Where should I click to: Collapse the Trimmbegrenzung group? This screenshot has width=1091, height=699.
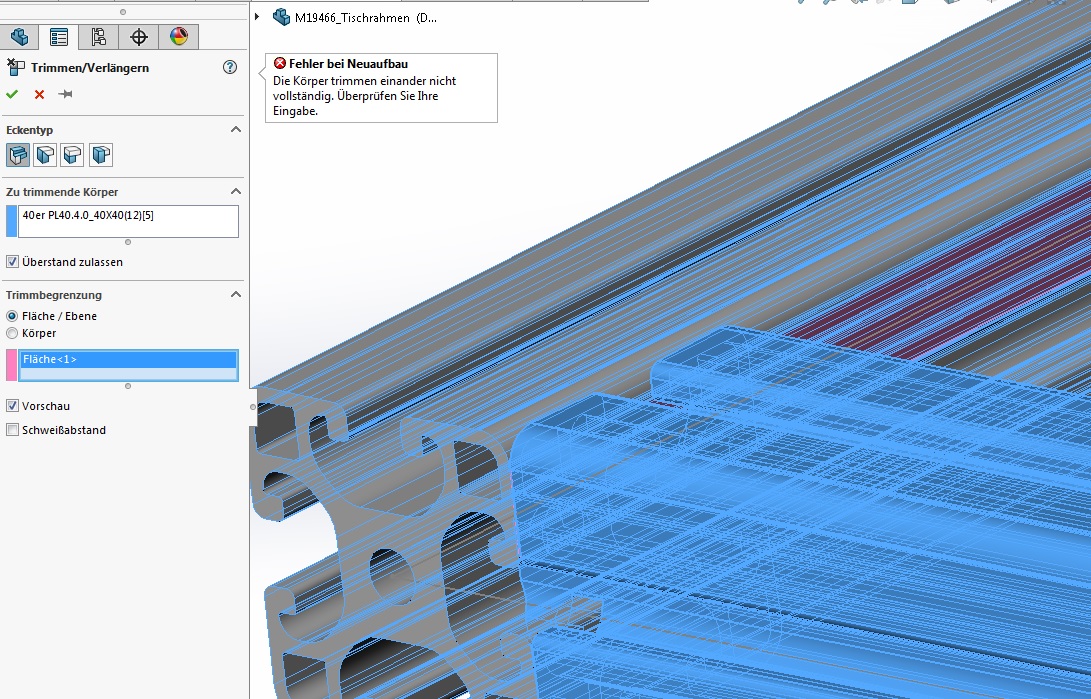tap(236, 294)
